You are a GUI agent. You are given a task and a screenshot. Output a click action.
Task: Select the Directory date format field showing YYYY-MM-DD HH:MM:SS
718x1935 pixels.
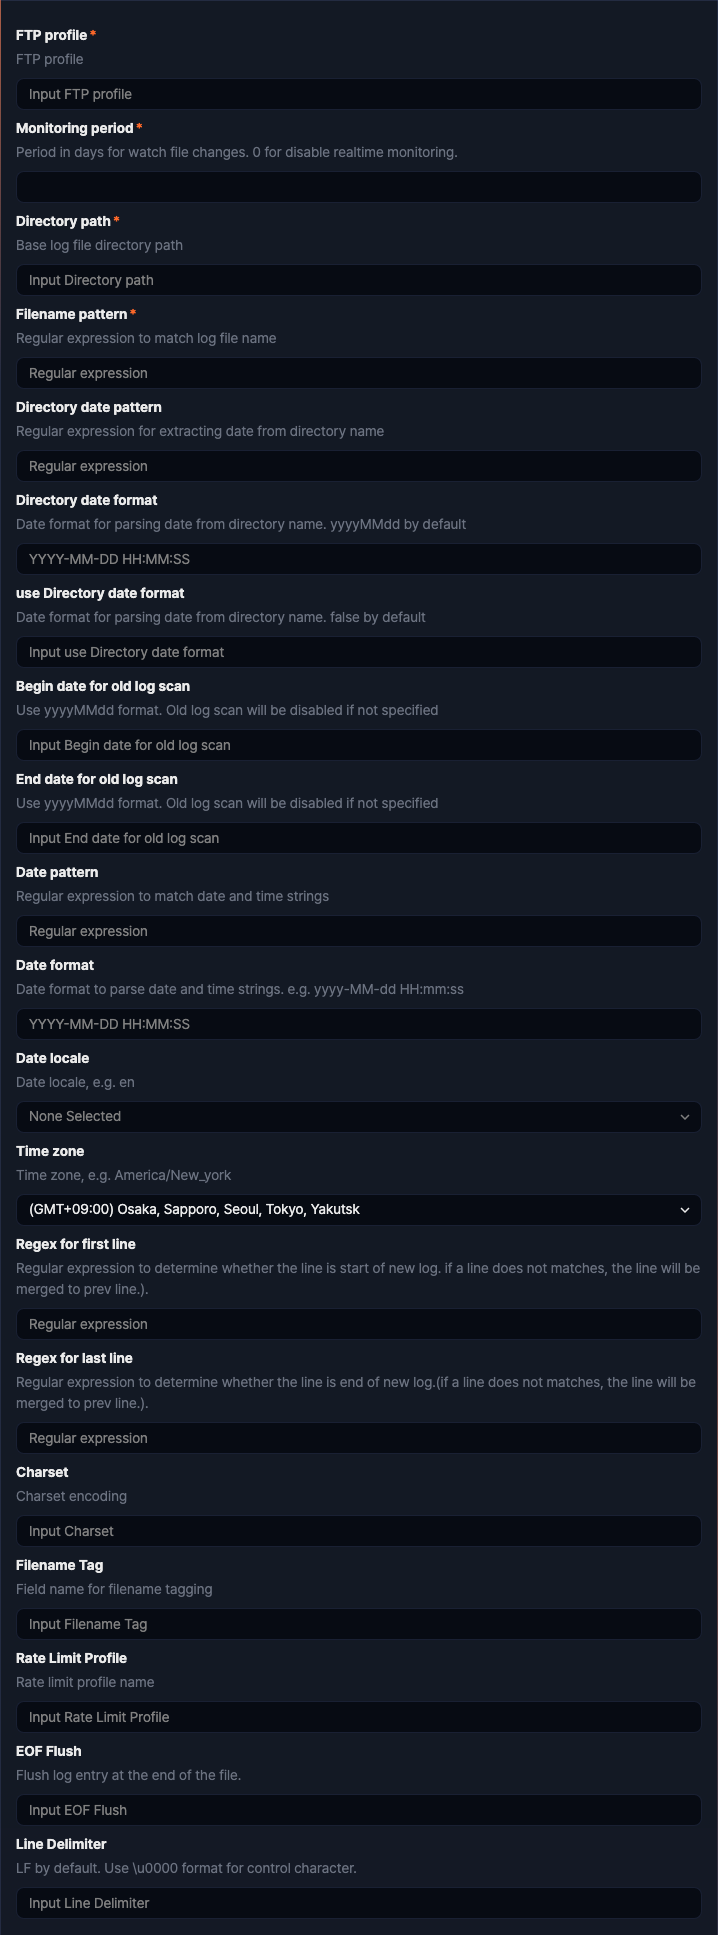click(359, 559)
